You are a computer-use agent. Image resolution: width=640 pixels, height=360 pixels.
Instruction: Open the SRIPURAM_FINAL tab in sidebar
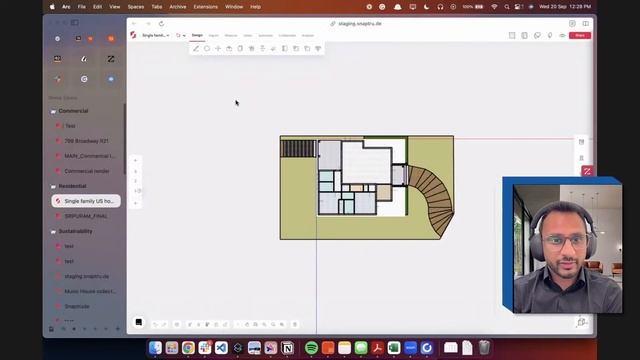[x=86, y=216]
